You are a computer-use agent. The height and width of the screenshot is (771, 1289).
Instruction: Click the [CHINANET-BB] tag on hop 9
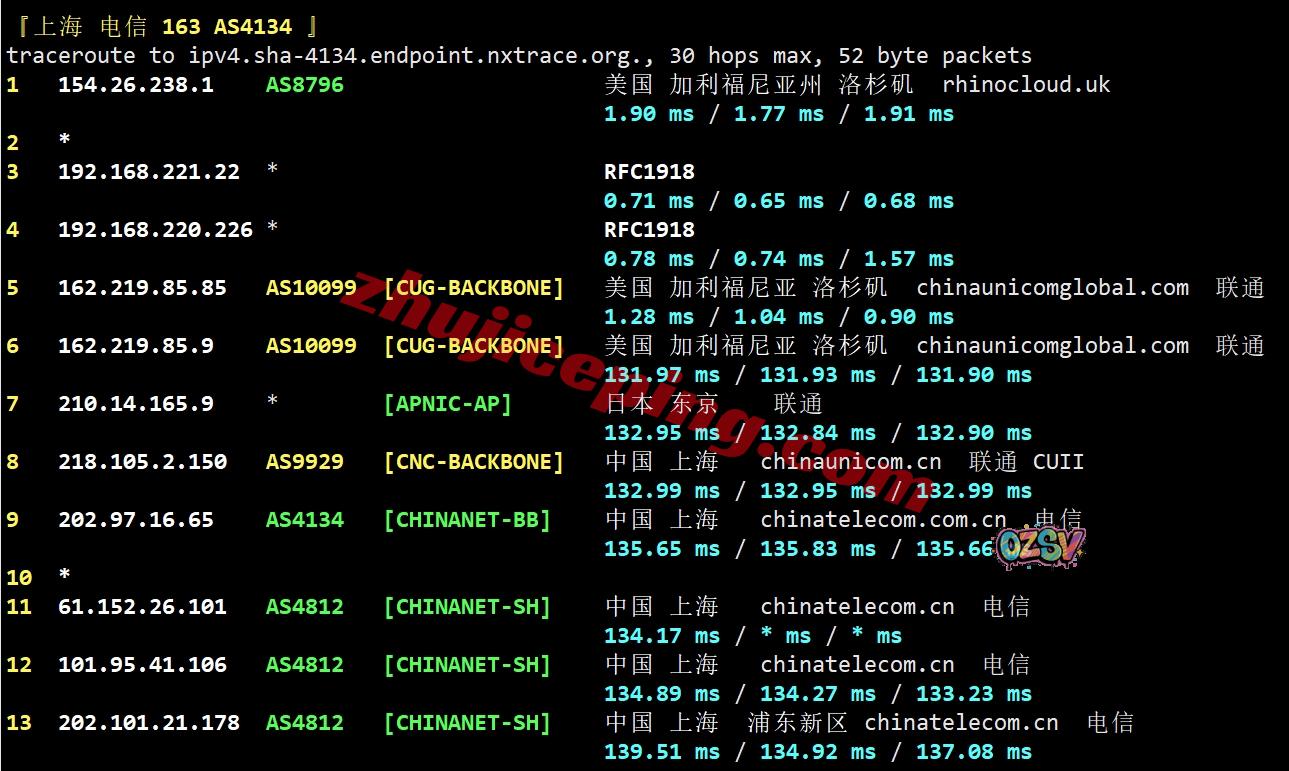(467, 520)
